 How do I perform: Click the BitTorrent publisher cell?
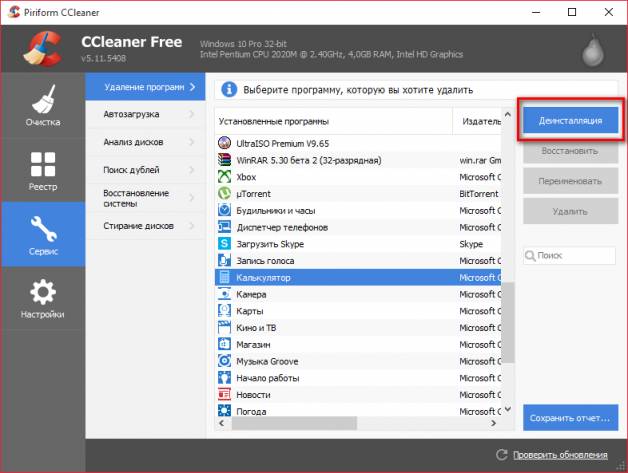pyautogui.click(x=479, y=193)
